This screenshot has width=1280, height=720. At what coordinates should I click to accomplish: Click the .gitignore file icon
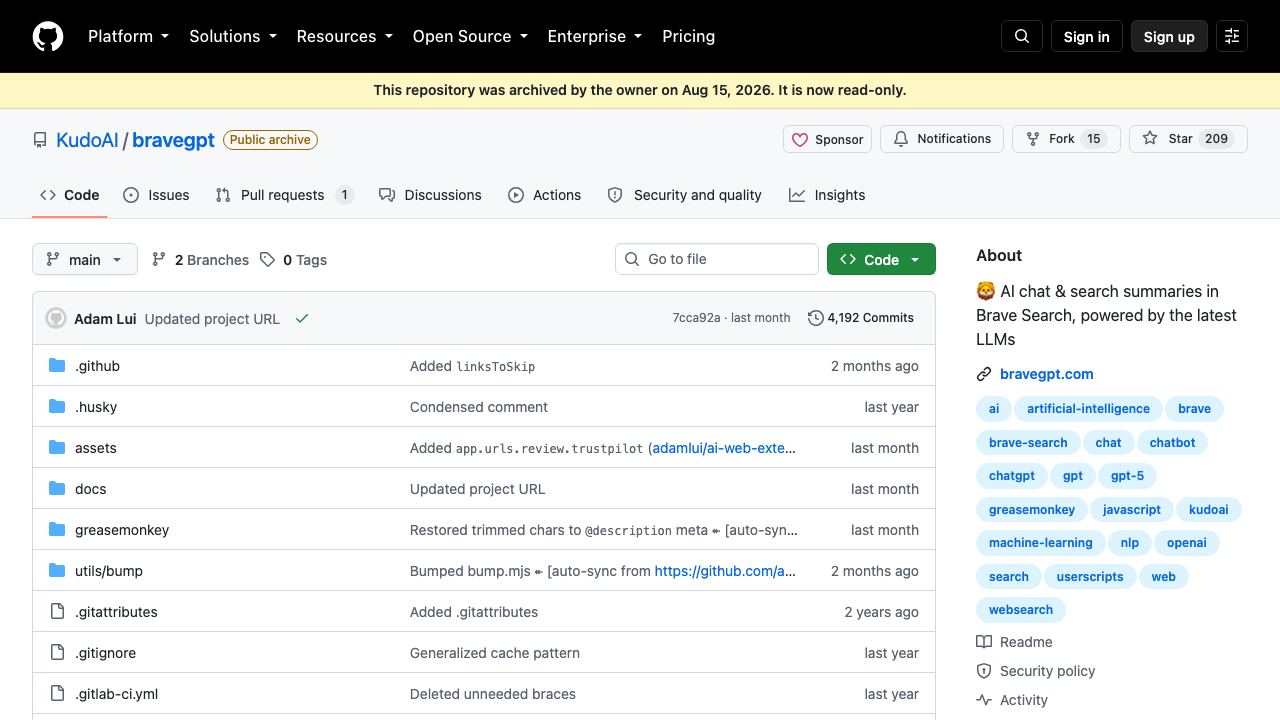[57, 653]
